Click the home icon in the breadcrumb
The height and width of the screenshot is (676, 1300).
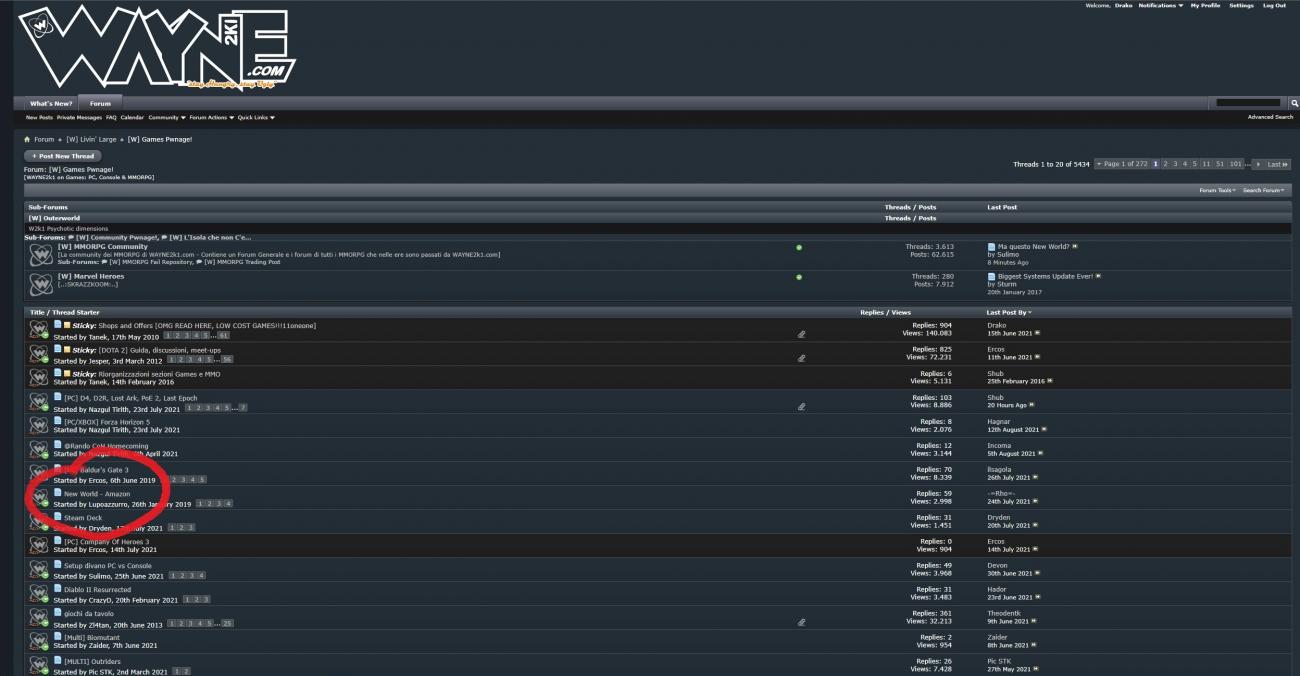click(27, 140)
